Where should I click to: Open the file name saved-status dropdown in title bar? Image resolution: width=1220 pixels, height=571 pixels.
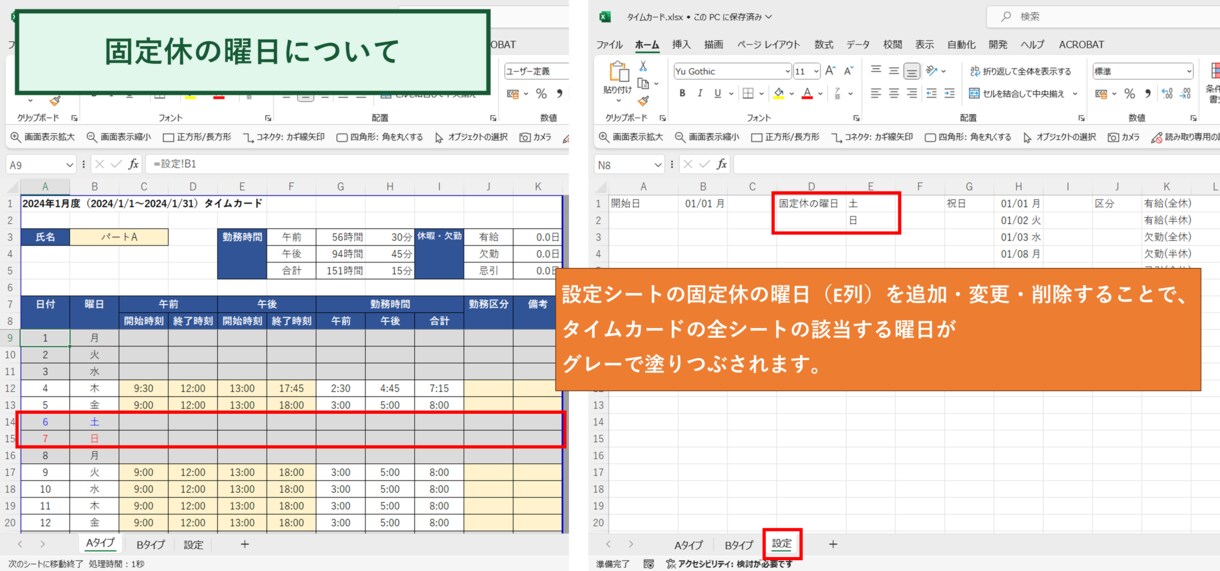pos(768,17)
